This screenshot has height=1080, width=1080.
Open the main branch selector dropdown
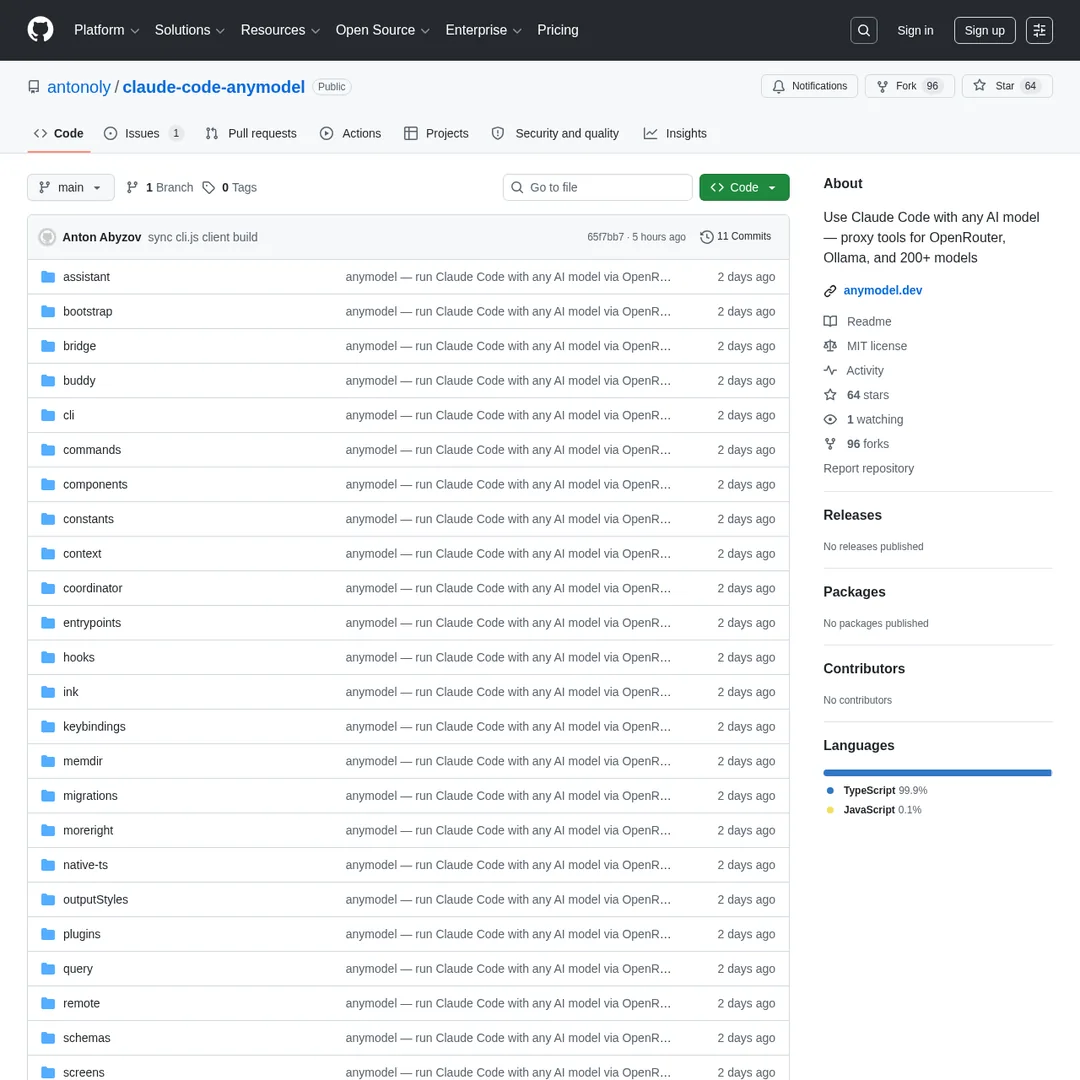[x=70, y=187]
